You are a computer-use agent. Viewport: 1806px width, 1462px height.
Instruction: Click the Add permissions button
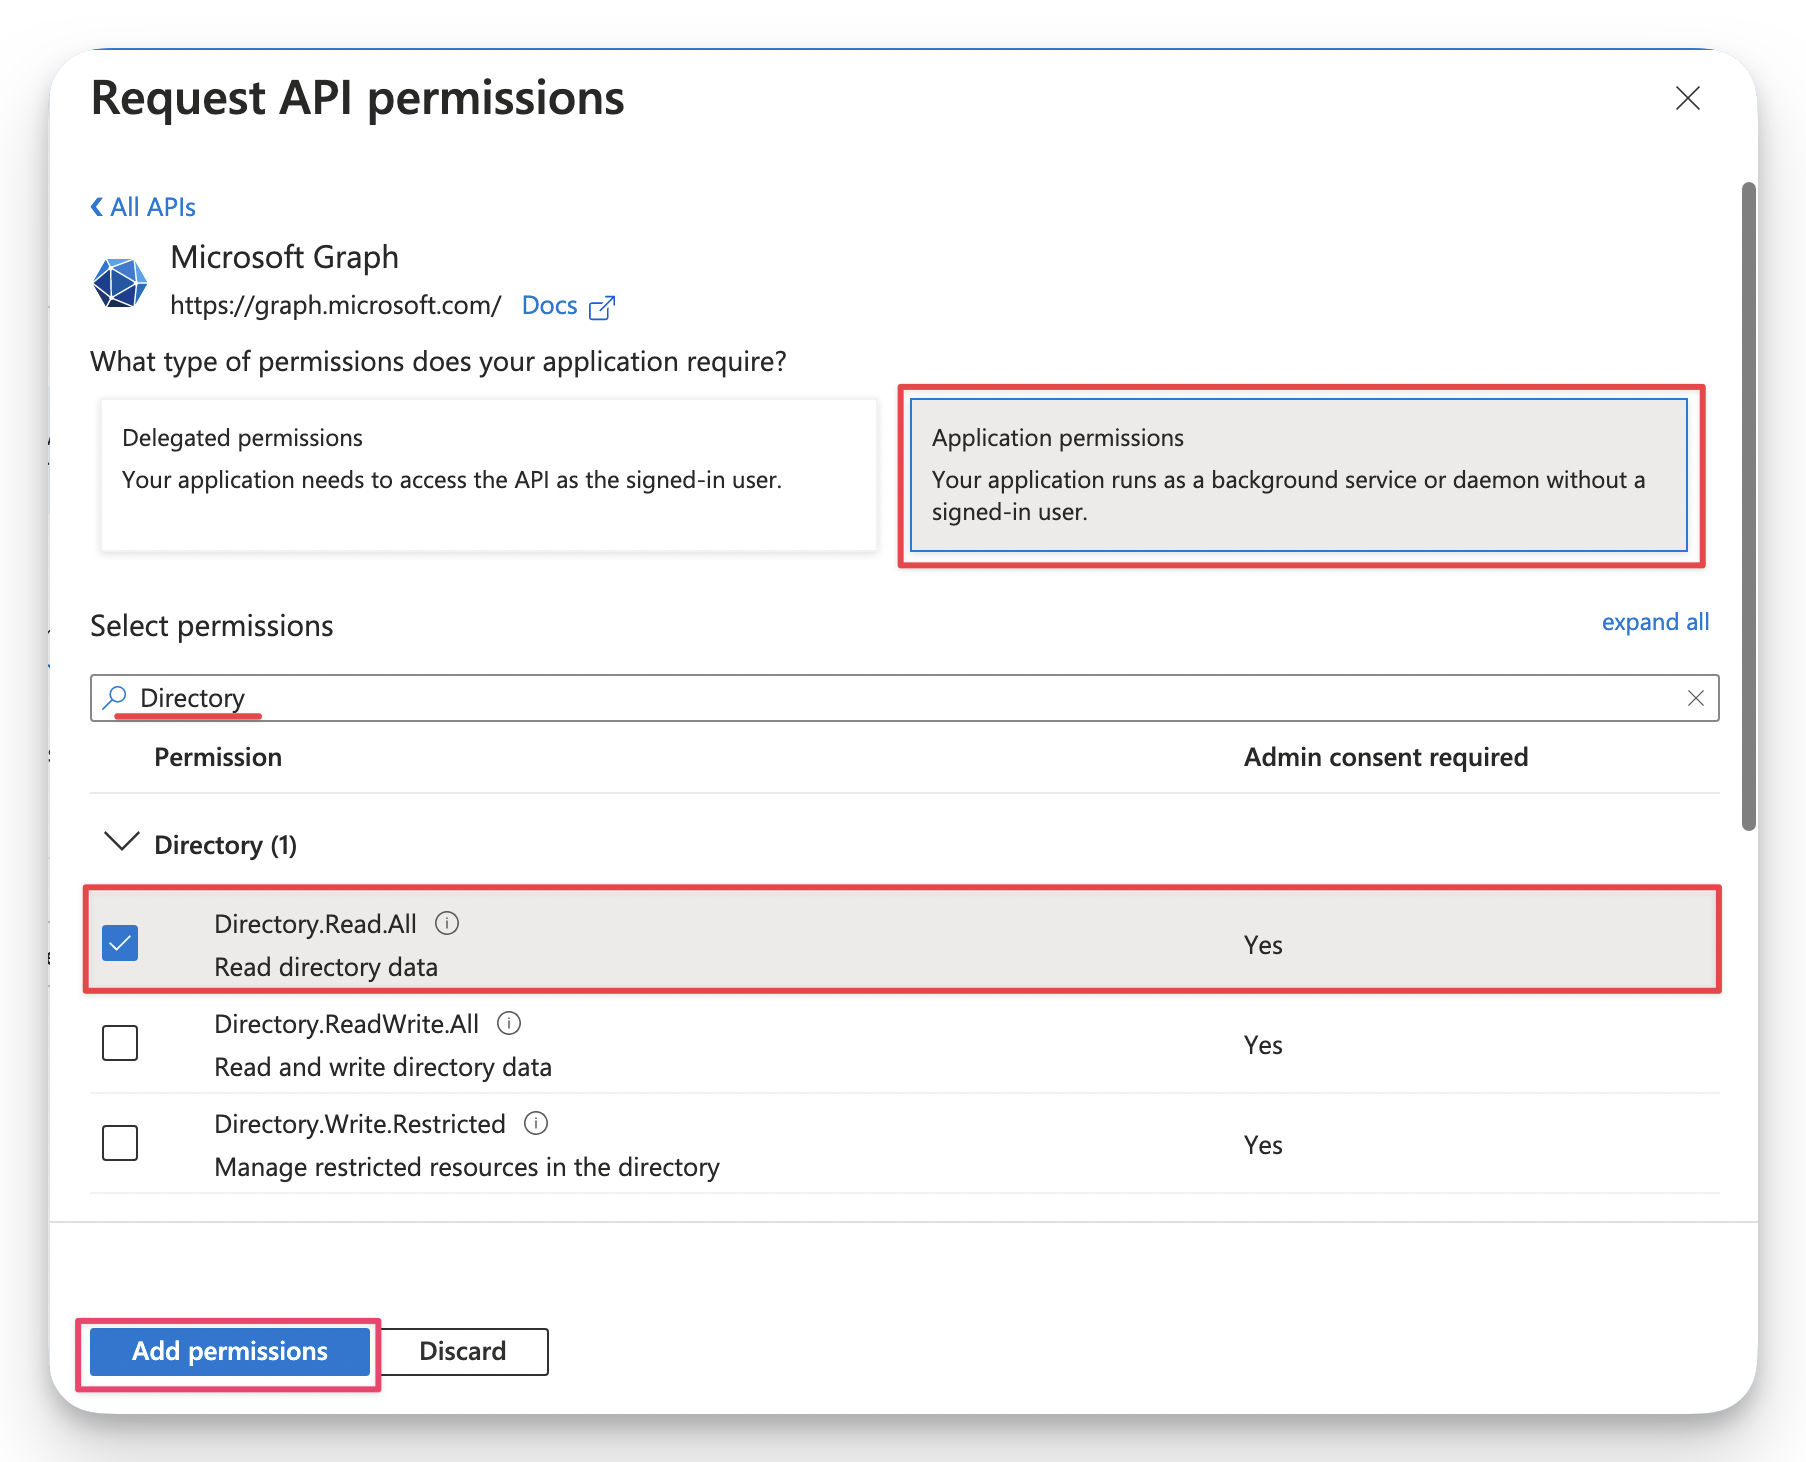(x=230, y=1351)
